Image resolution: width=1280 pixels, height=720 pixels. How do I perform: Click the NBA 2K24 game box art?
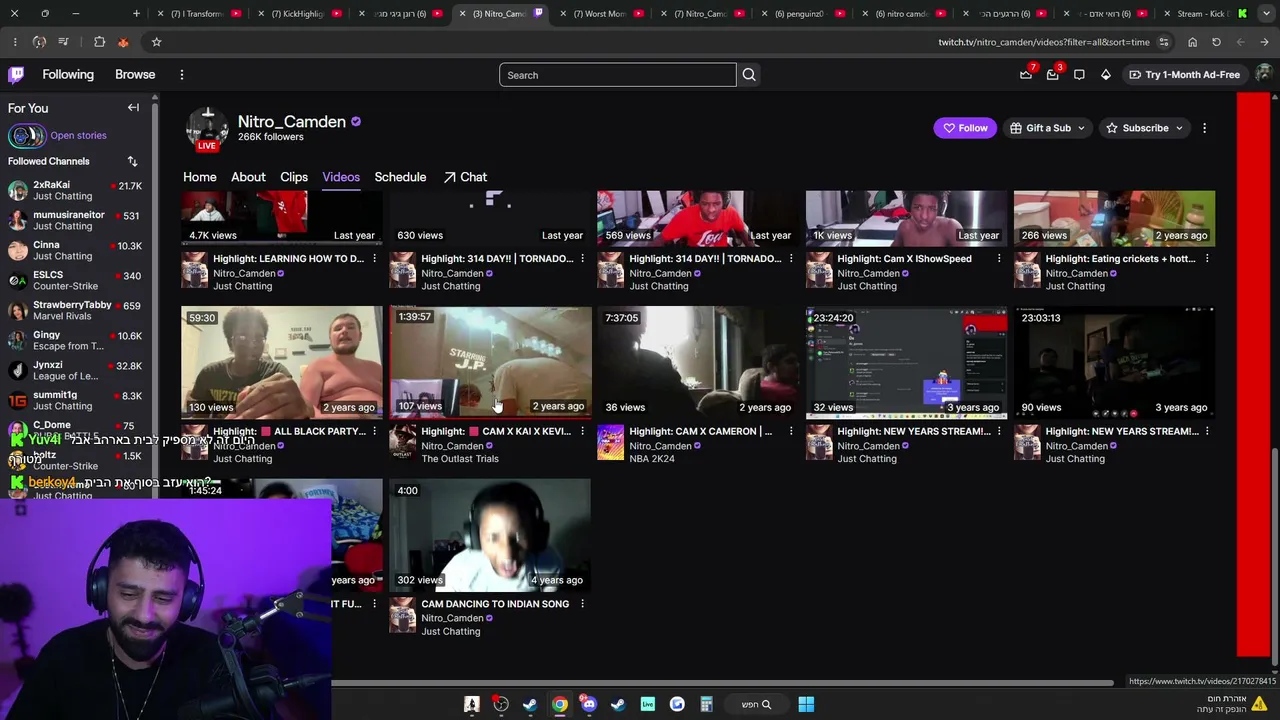(x=610, y=442)
